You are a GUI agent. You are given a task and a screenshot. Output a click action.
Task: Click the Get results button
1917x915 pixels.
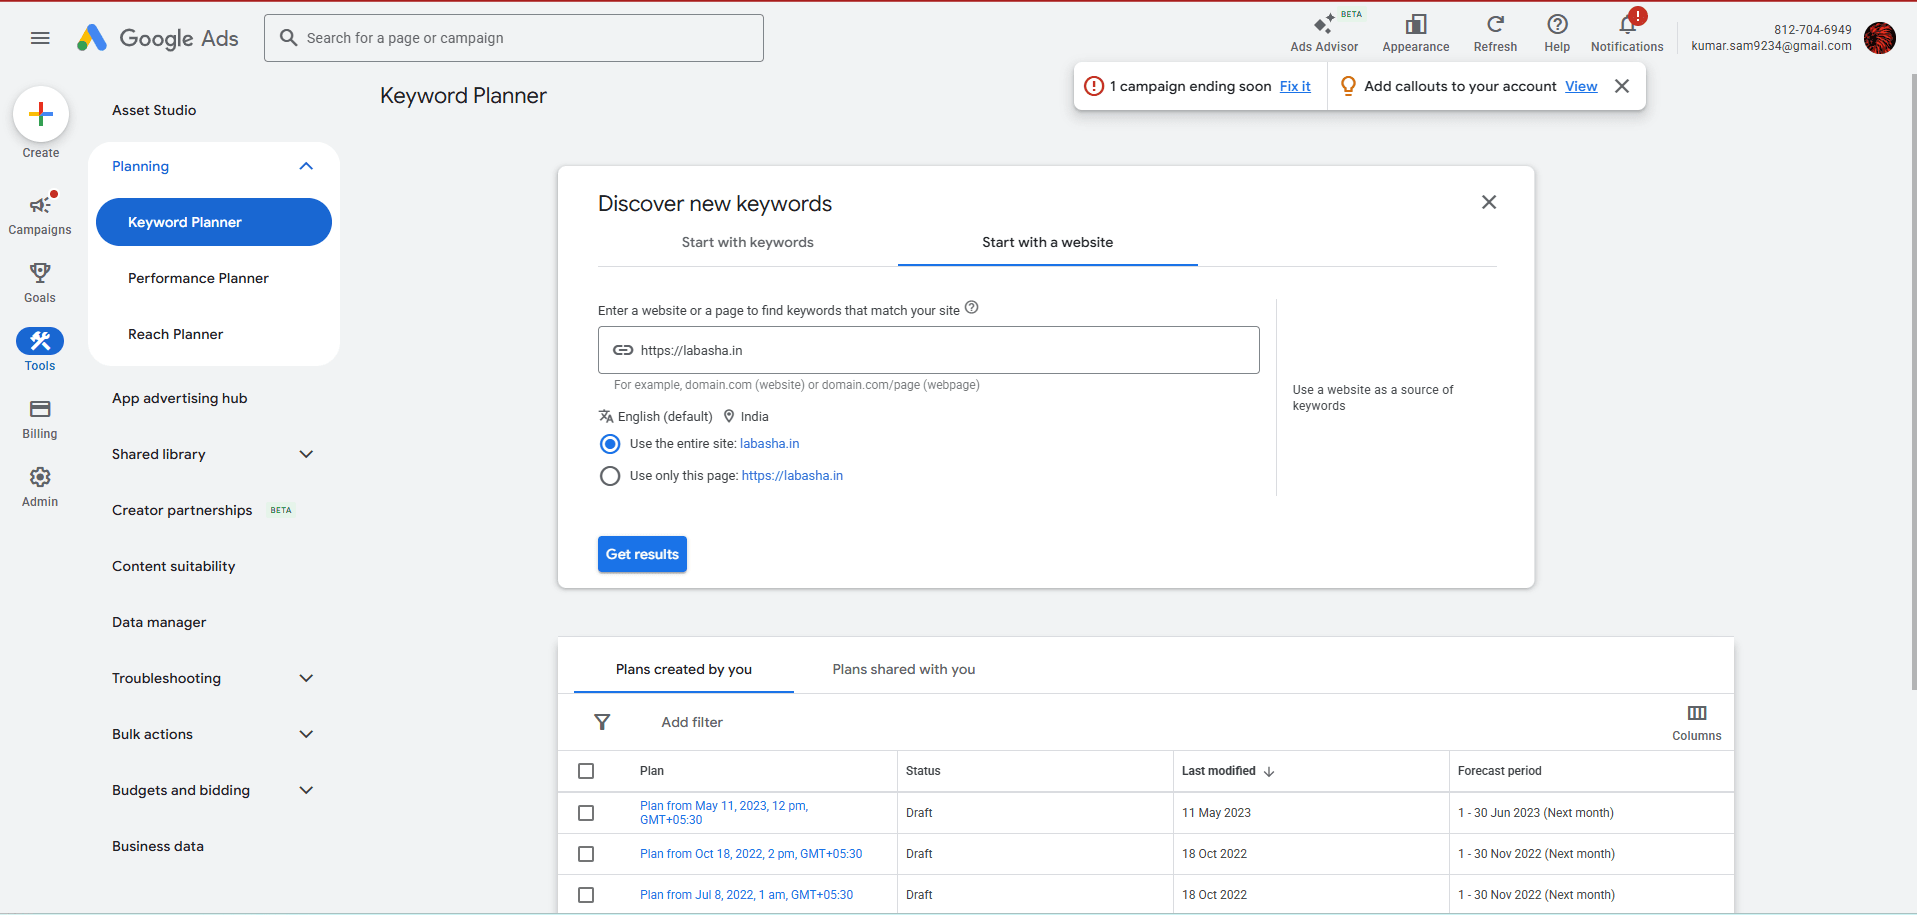(642, 553)
